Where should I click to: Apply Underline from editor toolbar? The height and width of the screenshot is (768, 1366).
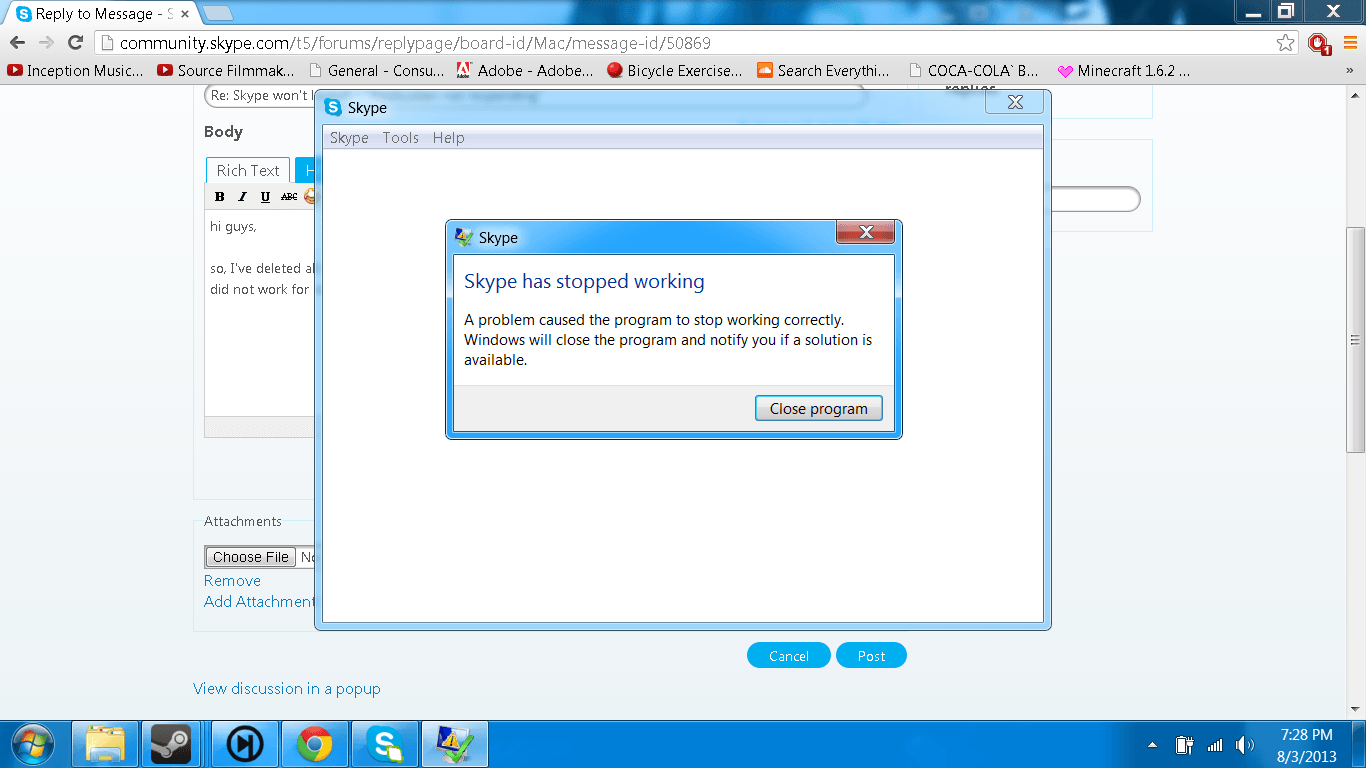pyautogui.click(x=265, y=197)
